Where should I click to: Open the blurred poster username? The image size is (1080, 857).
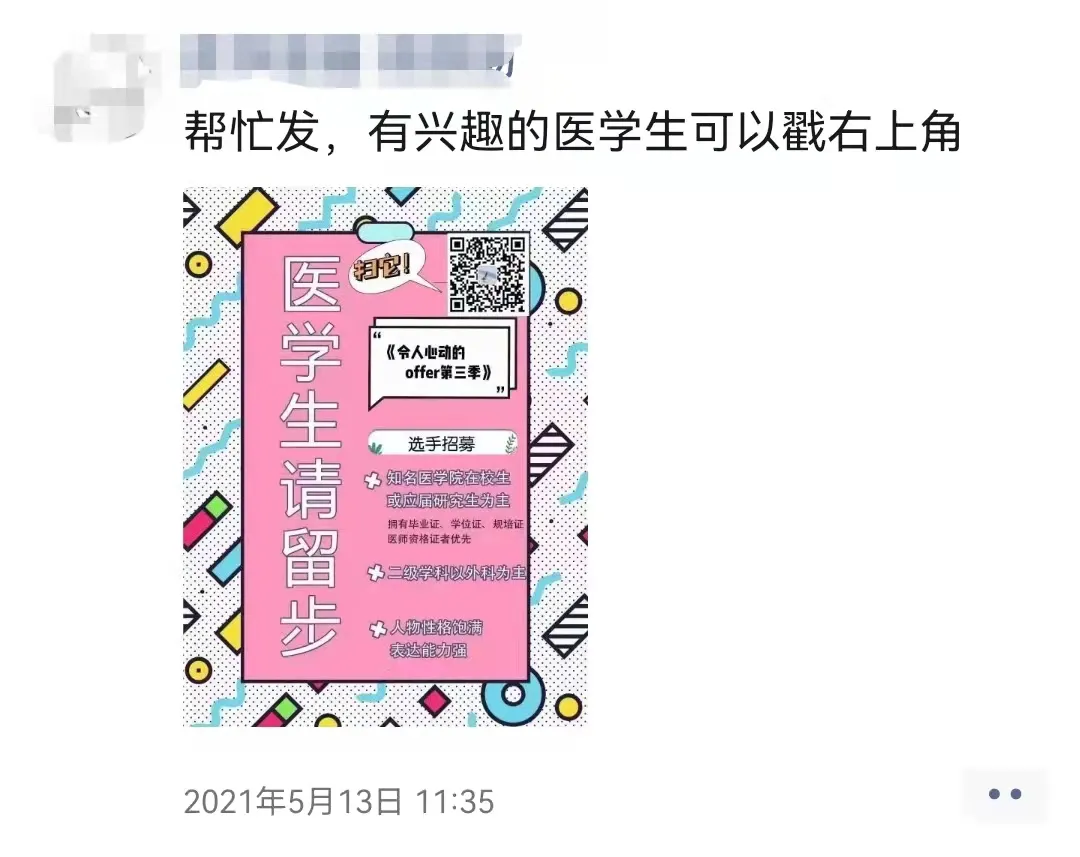click(x=348, y=61)
